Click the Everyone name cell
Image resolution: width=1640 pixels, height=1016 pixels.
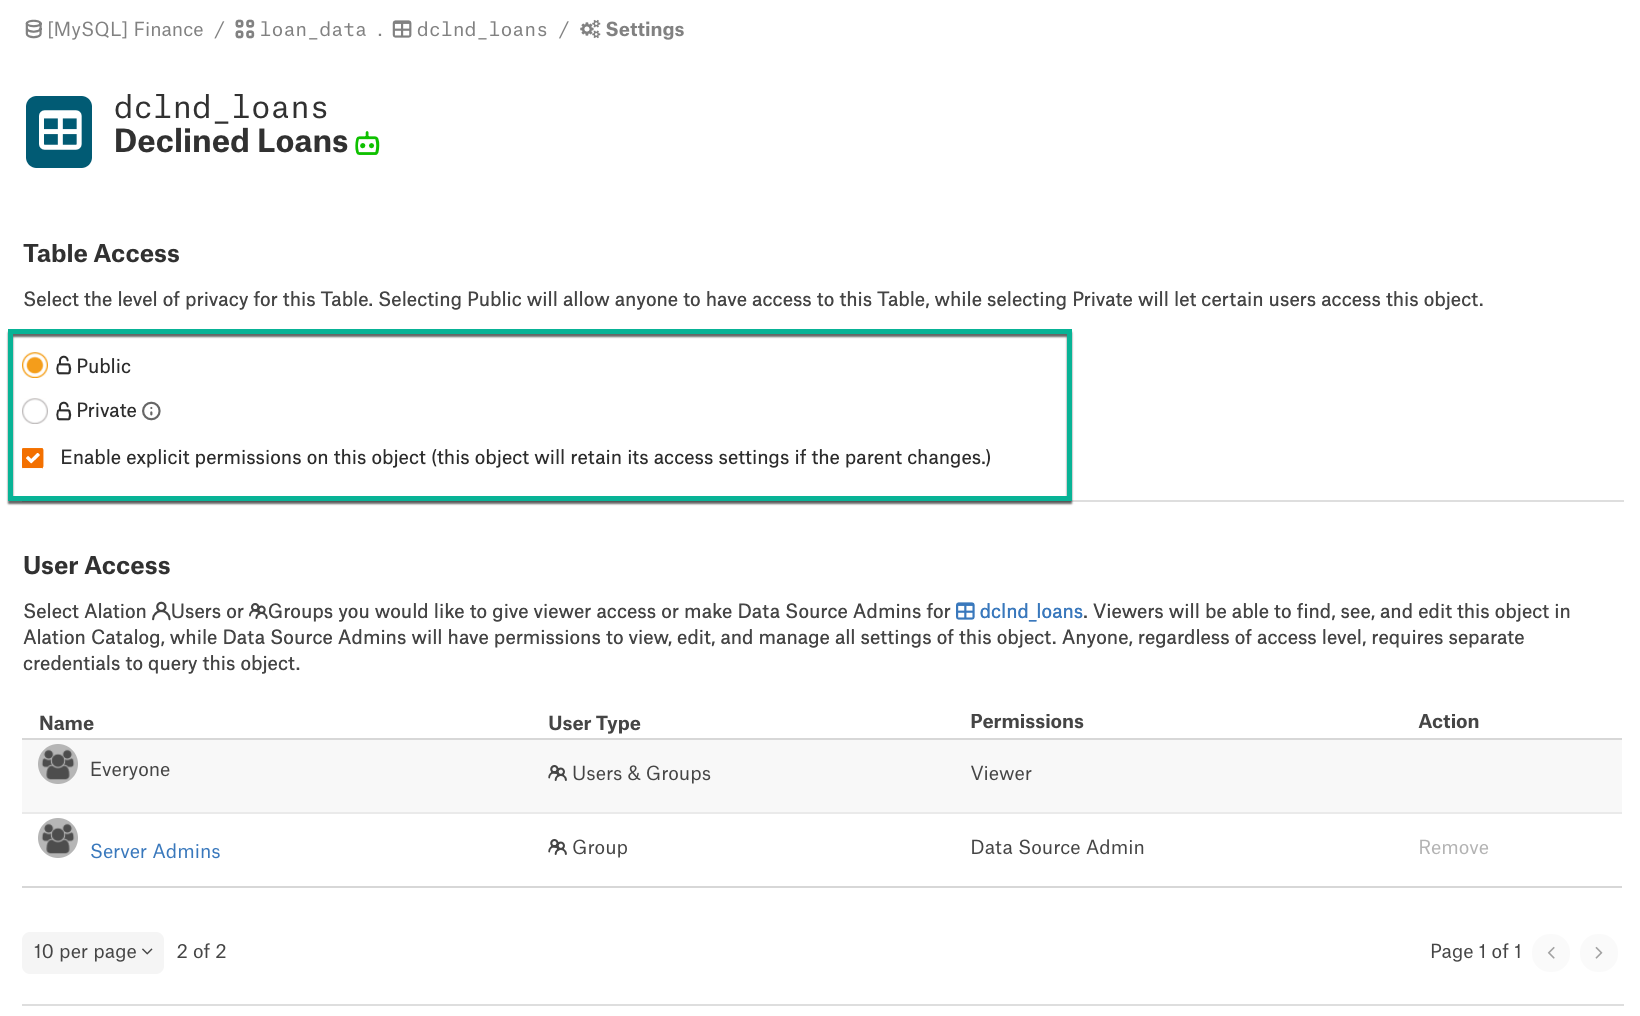(130, 769)
